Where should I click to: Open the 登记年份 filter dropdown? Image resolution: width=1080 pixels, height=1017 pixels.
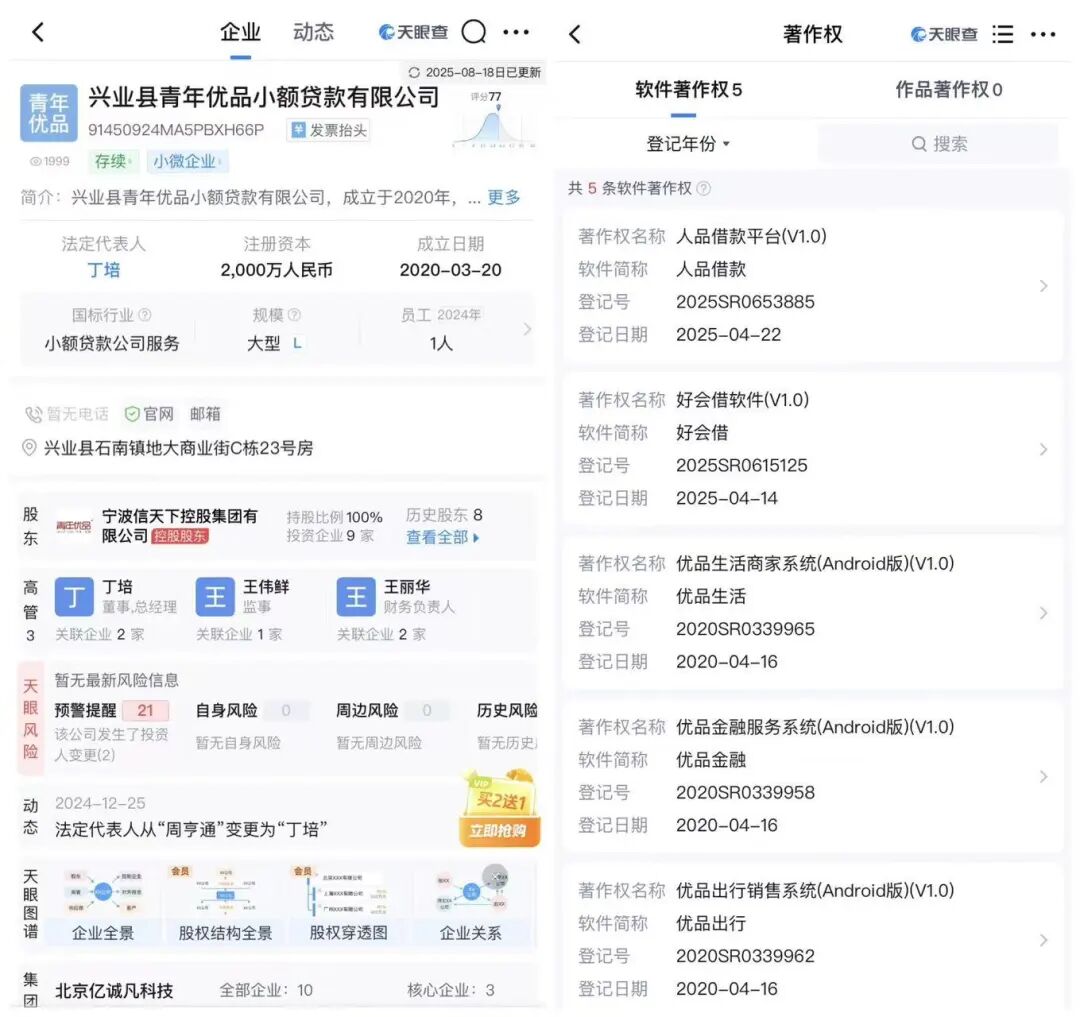click(x=687, y=143)
